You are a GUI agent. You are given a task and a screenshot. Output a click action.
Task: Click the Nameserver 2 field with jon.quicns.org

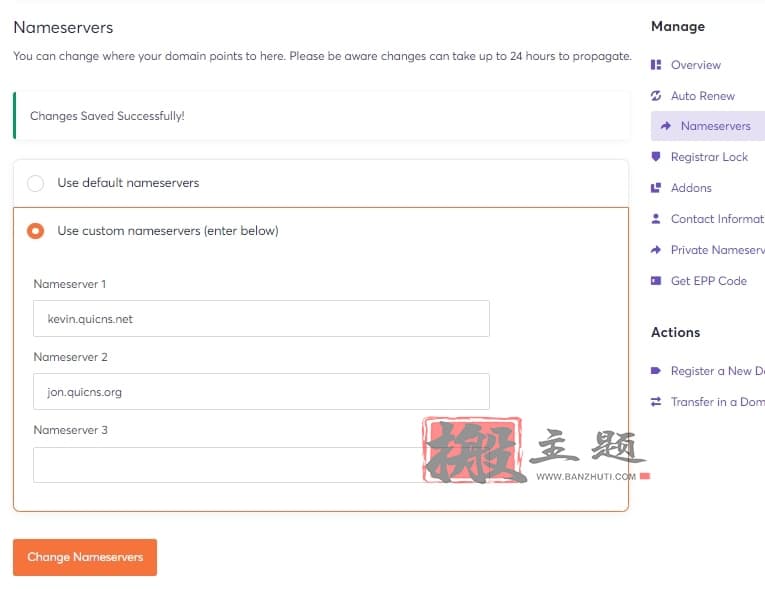coord(261,391)
